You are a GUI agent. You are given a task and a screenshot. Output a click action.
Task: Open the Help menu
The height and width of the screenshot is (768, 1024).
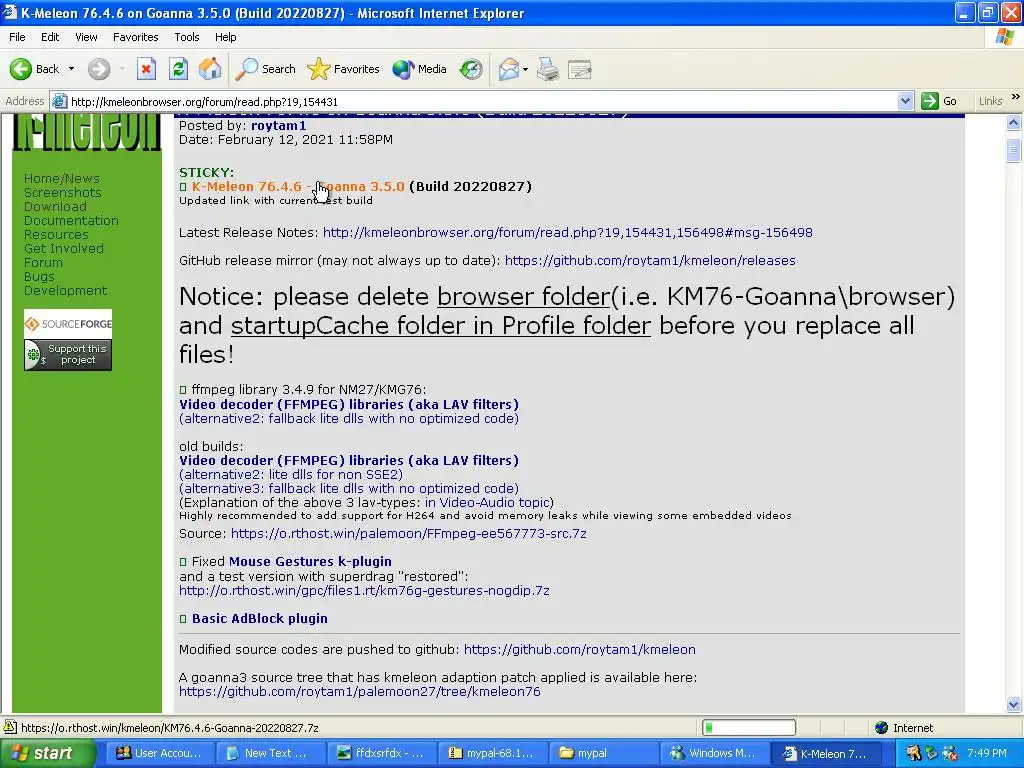point(225,37)
